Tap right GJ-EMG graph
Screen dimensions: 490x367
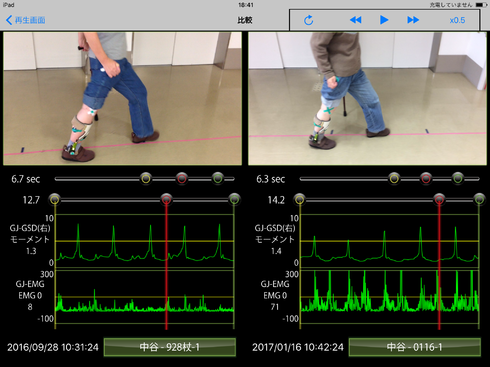[x=389, y=297]
